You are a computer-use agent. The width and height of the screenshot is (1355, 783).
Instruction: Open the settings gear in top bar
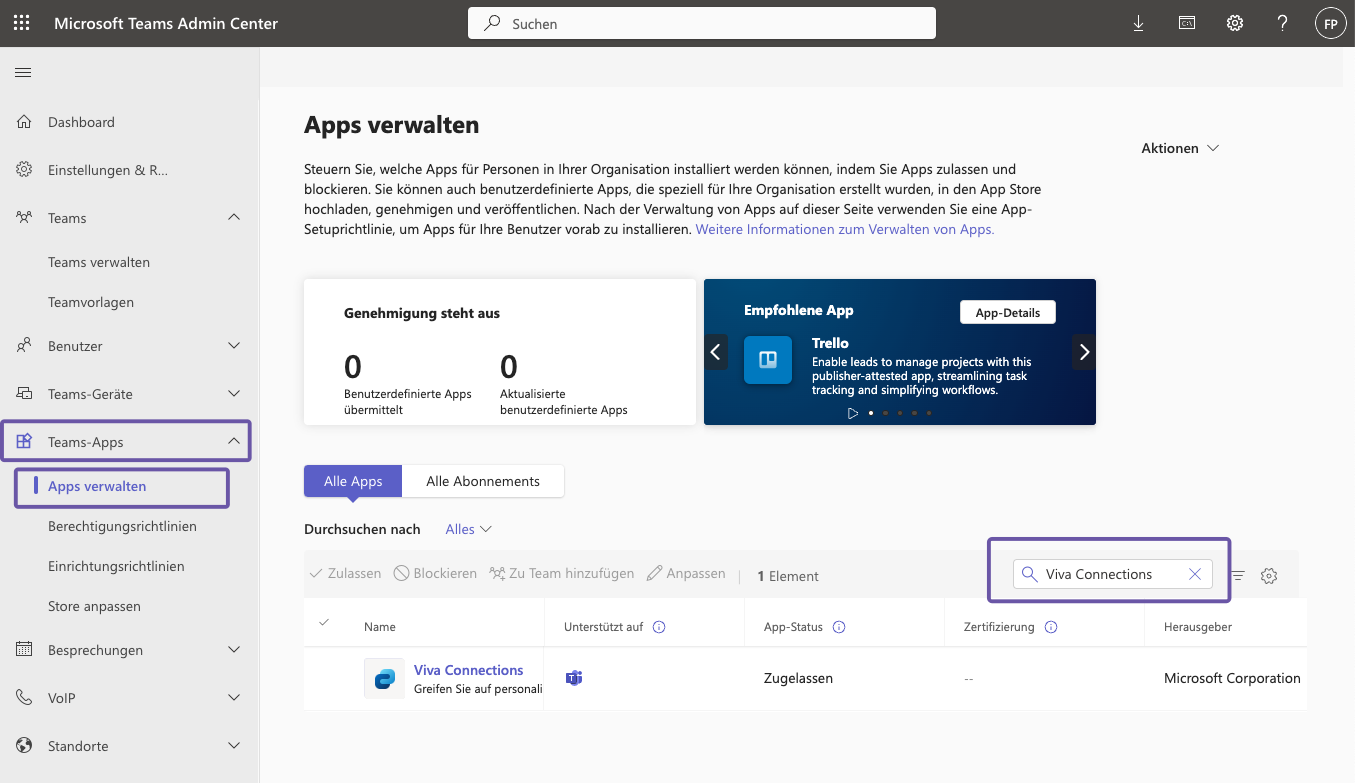coord(1235,23)
